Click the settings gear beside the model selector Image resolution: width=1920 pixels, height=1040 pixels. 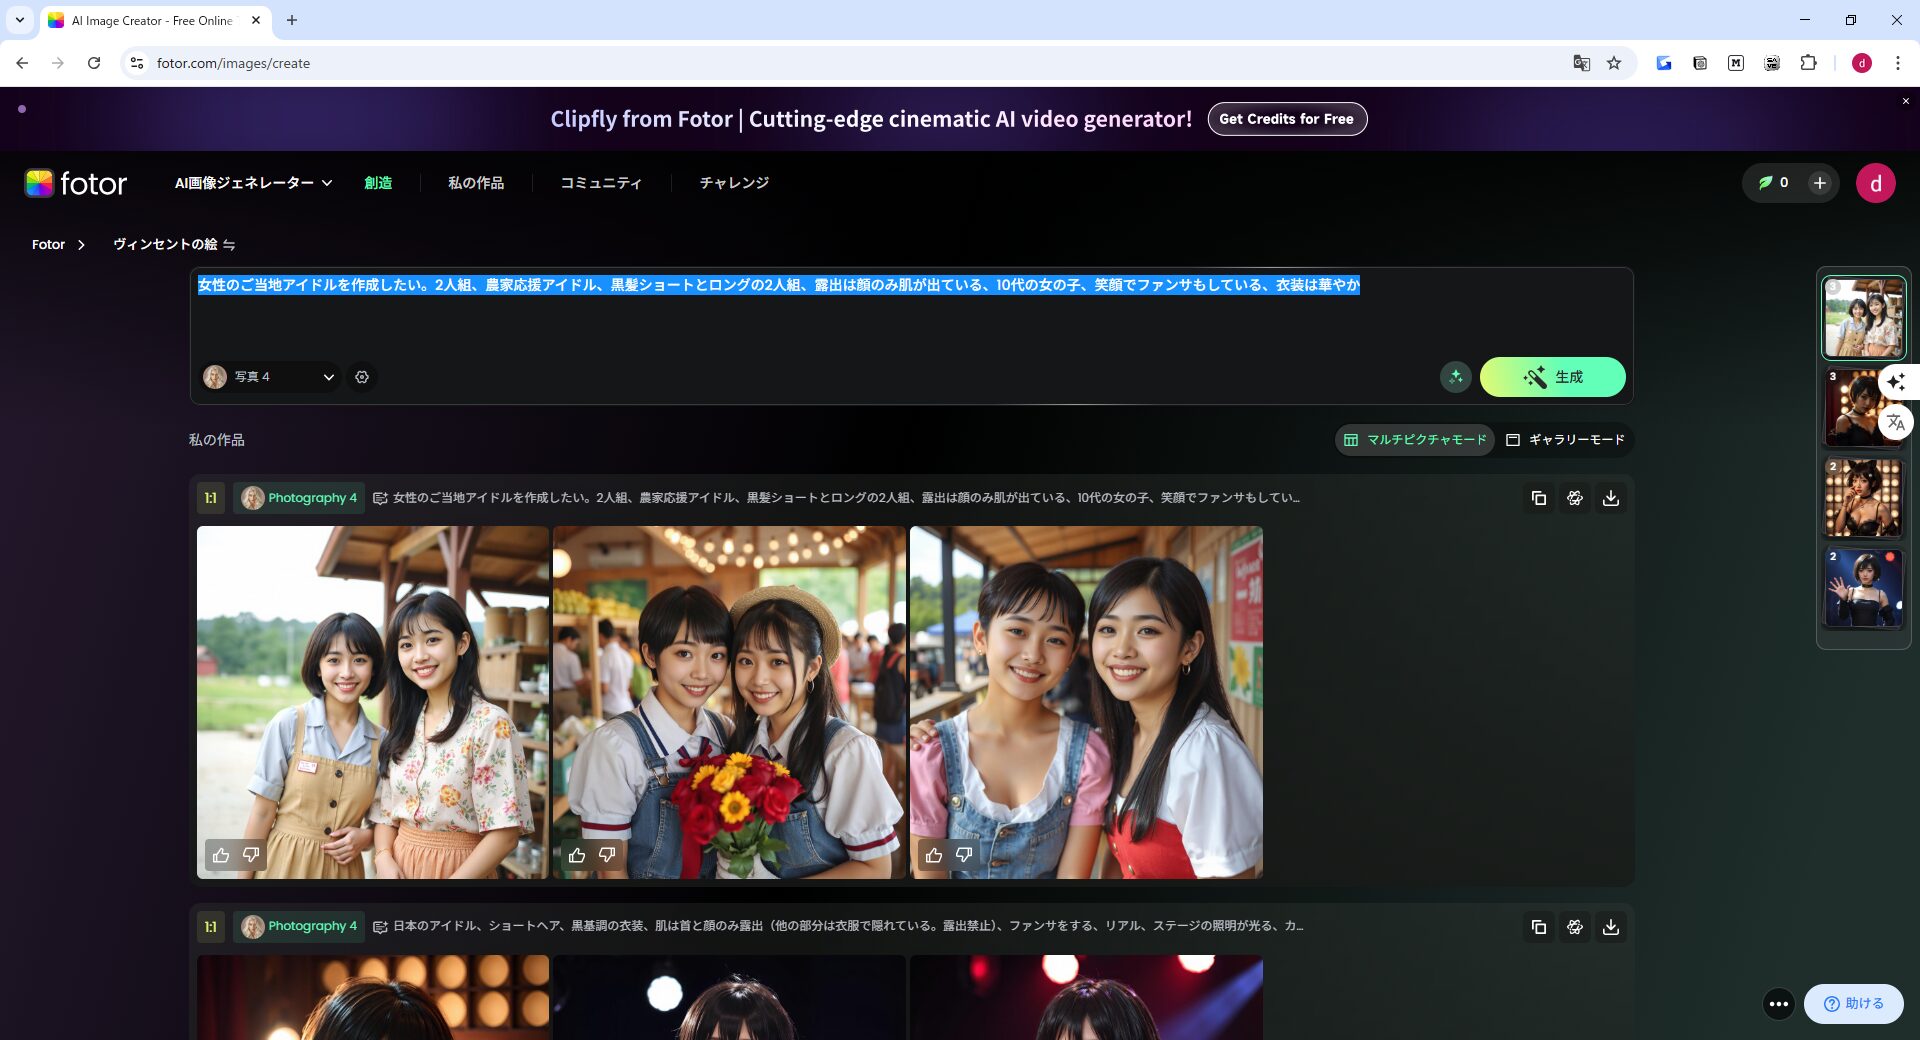(362, 377)
